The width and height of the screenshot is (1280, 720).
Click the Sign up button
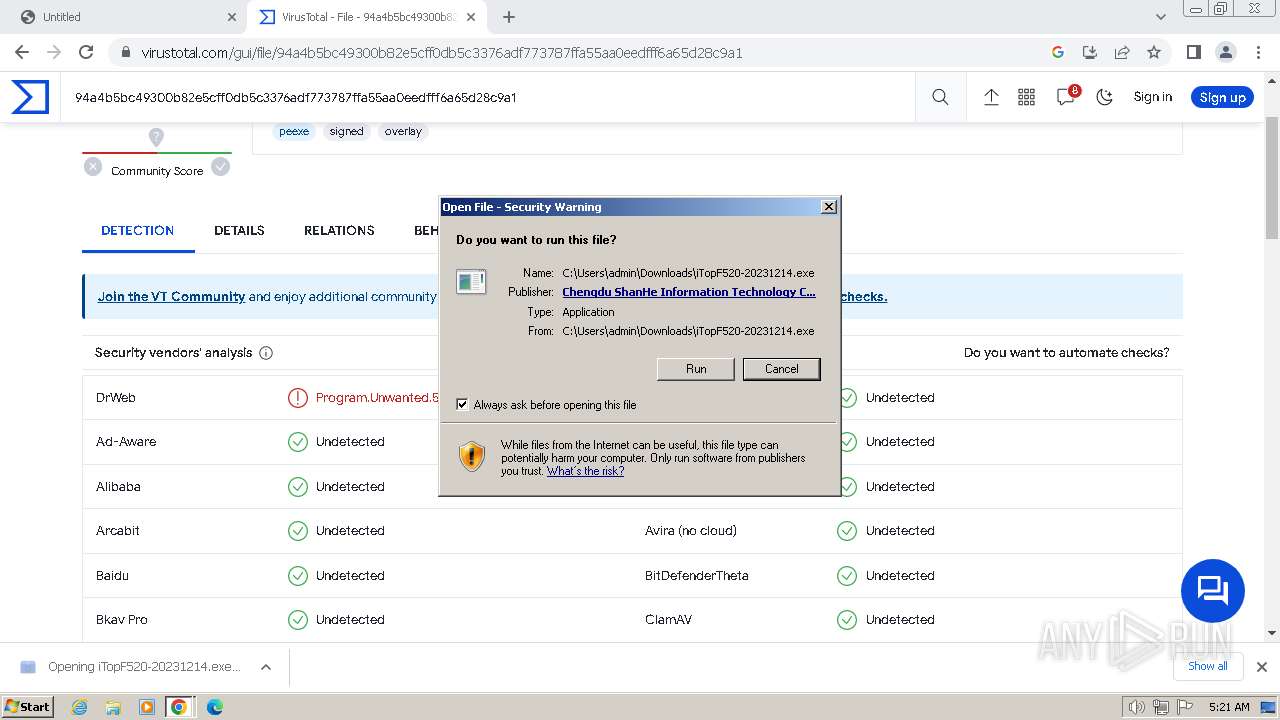tap(1222, 97)
